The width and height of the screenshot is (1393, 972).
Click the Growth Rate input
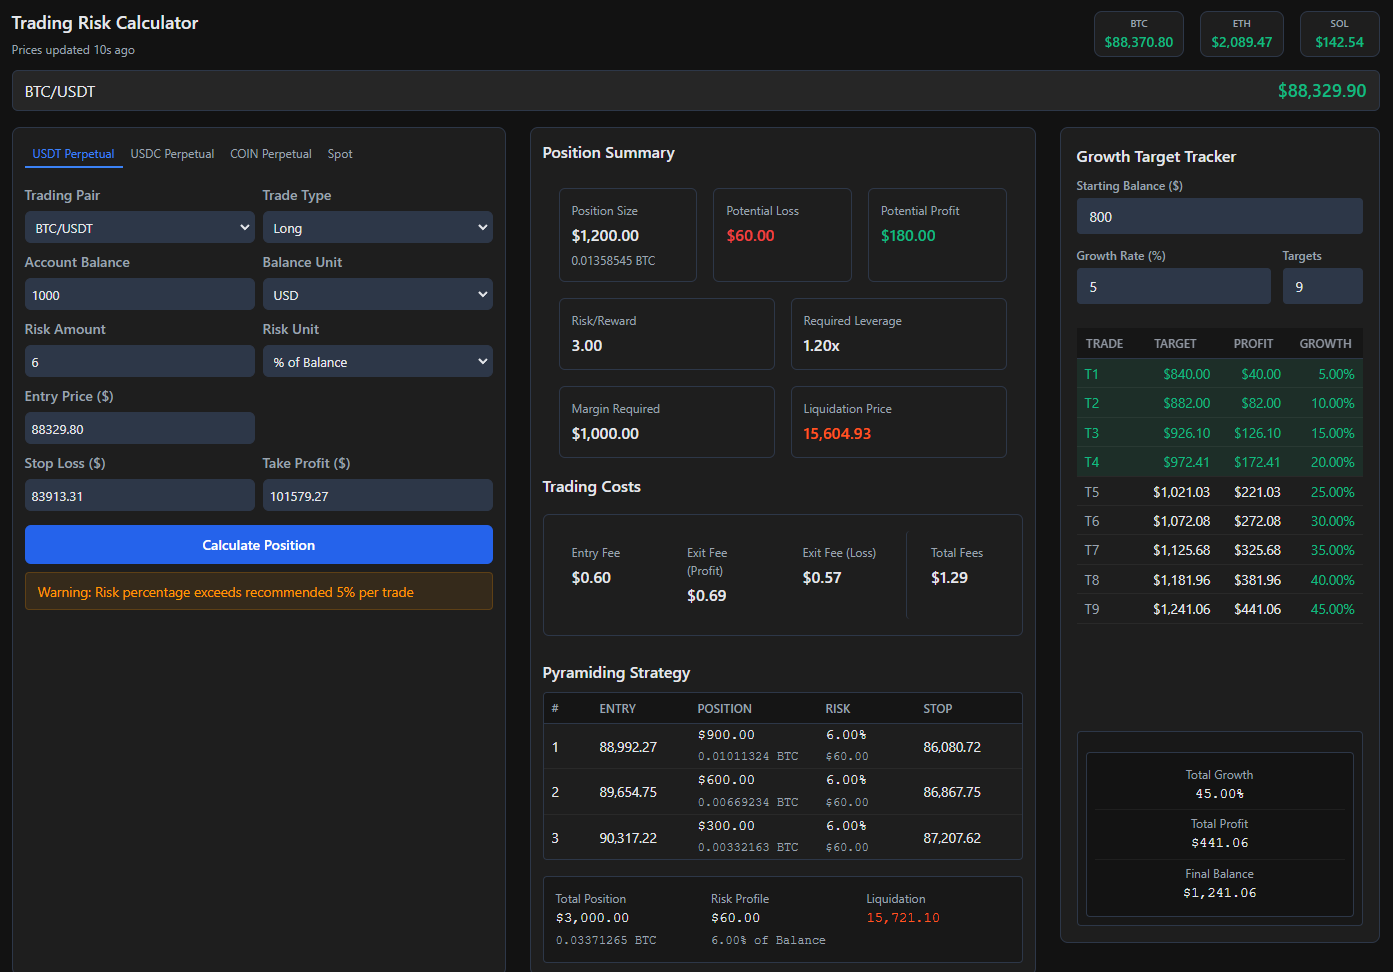coord(1174,287)
